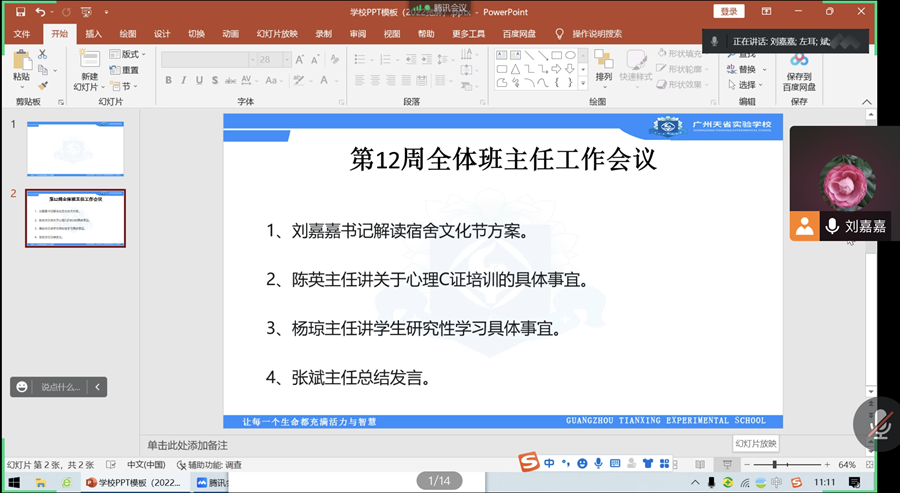Click the Increase Font Size icon
900x493 pixels.
pos(300,60)
